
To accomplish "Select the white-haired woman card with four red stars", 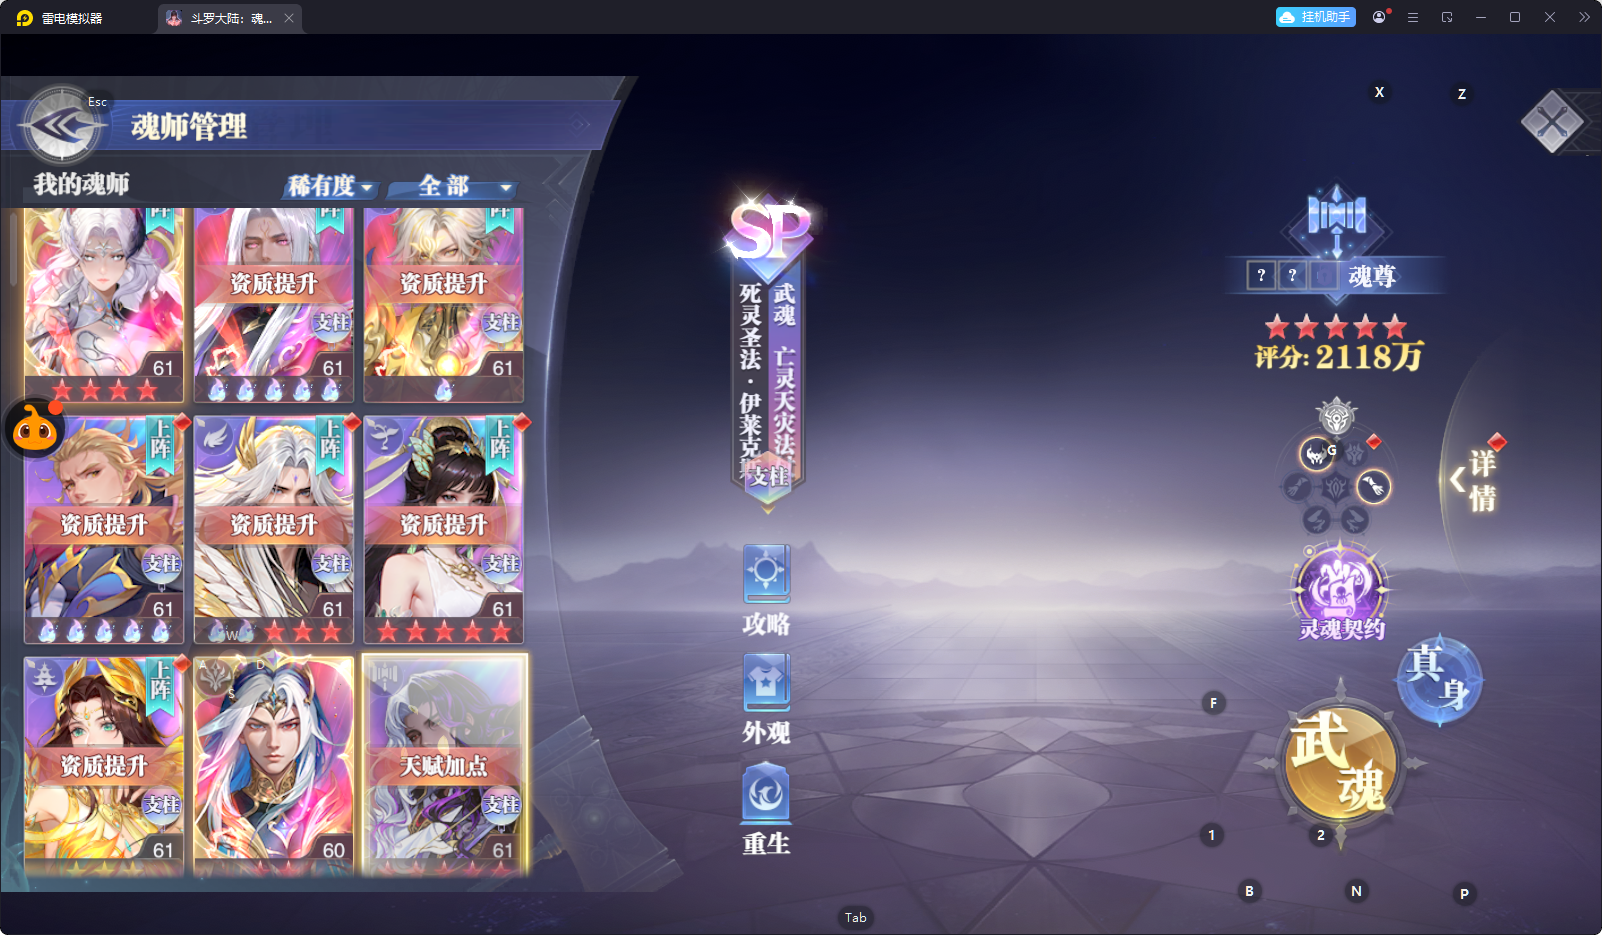I will tap(104, 305).
